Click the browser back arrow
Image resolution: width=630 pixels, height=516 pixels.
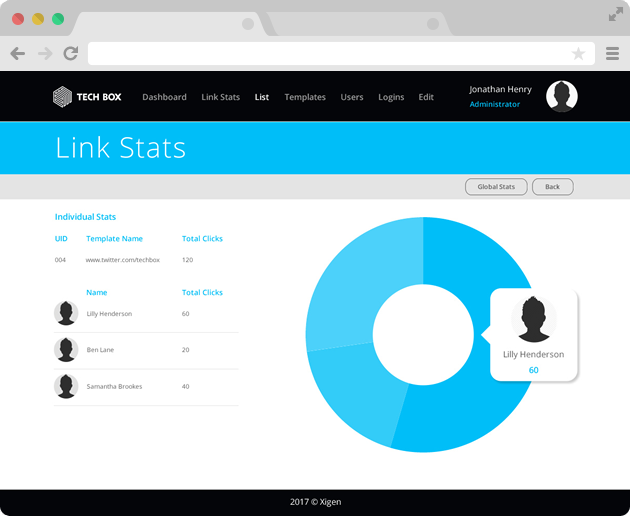pyautogui.click(x=18, y=54)
